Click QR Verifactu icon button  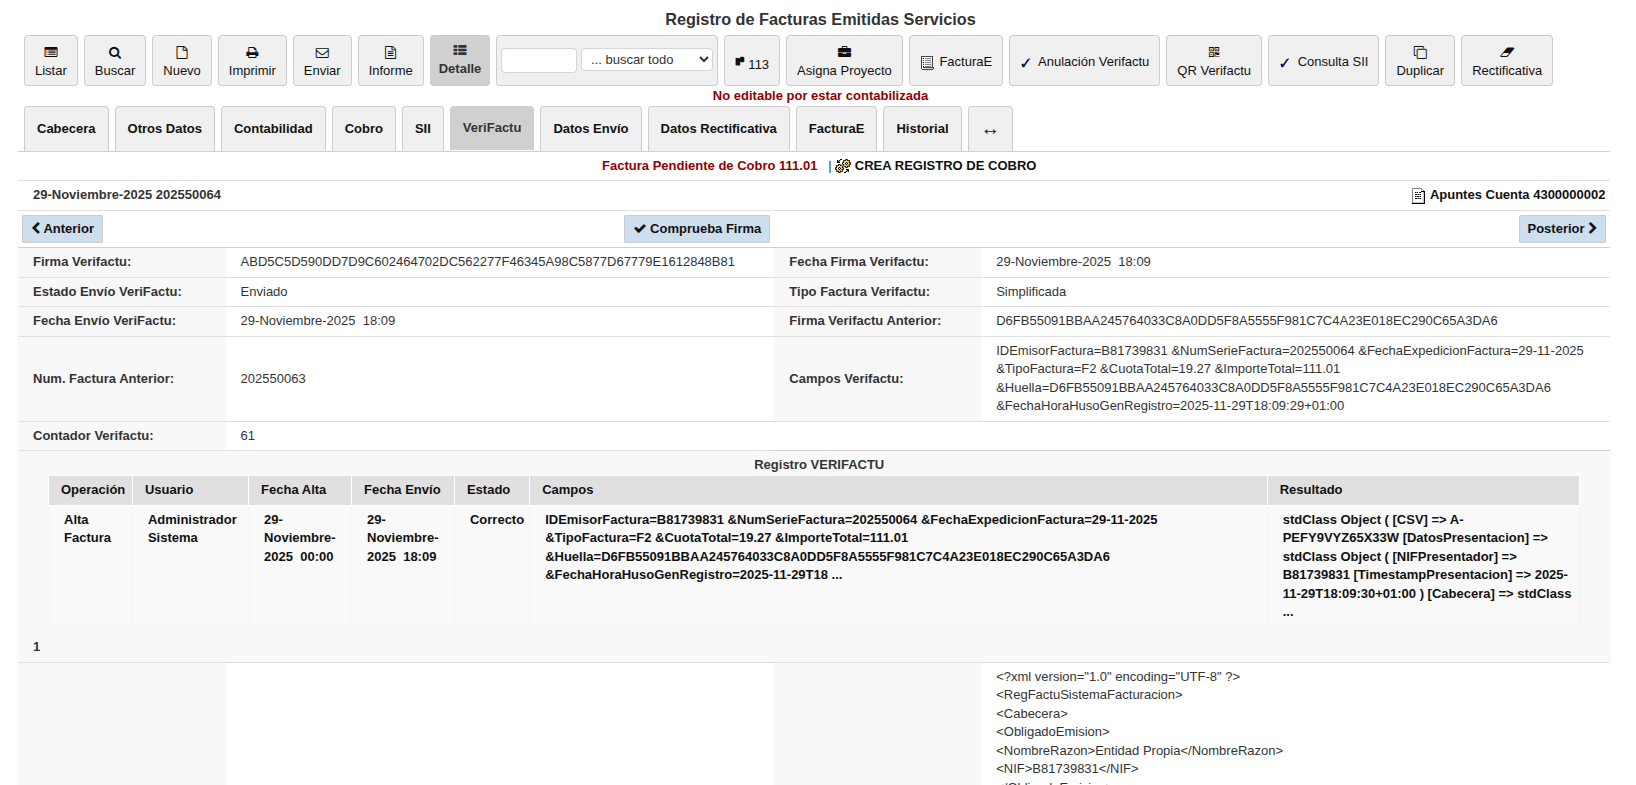[1214, 61]
